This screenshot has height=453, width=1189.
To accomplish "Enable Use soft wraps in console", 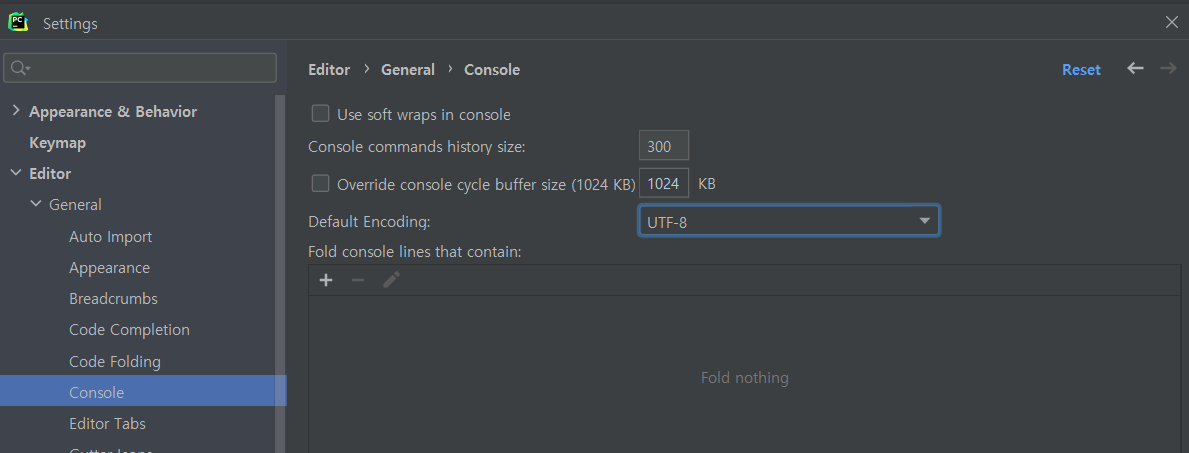I will [321, 114].
